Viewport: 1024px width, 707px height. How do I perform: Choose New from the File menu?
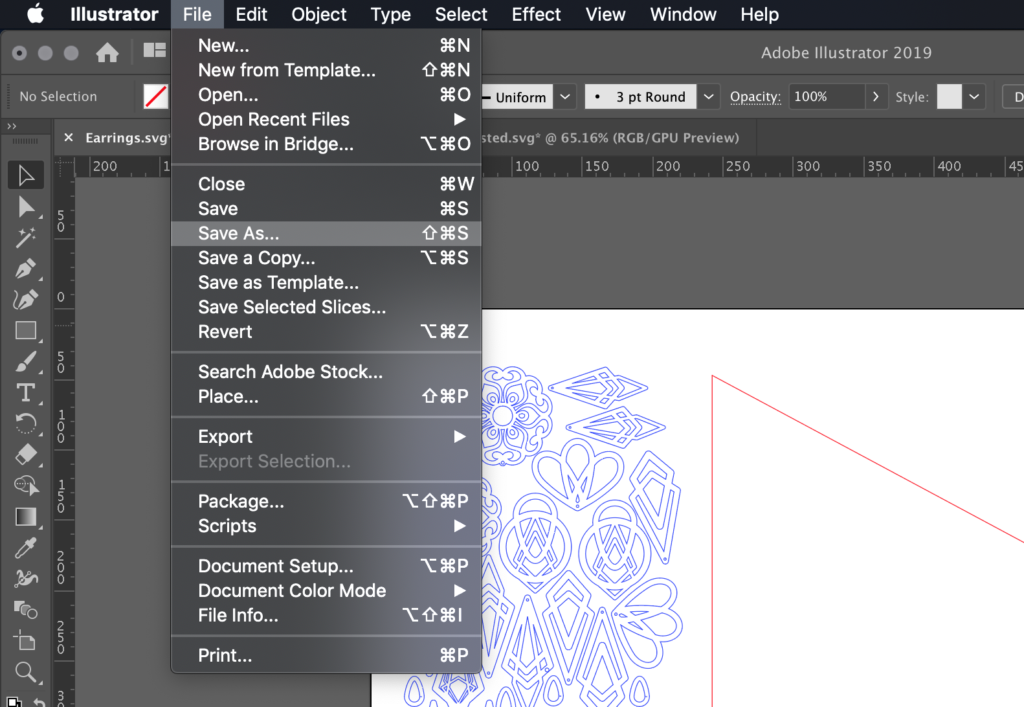click(x=326, y=46)
